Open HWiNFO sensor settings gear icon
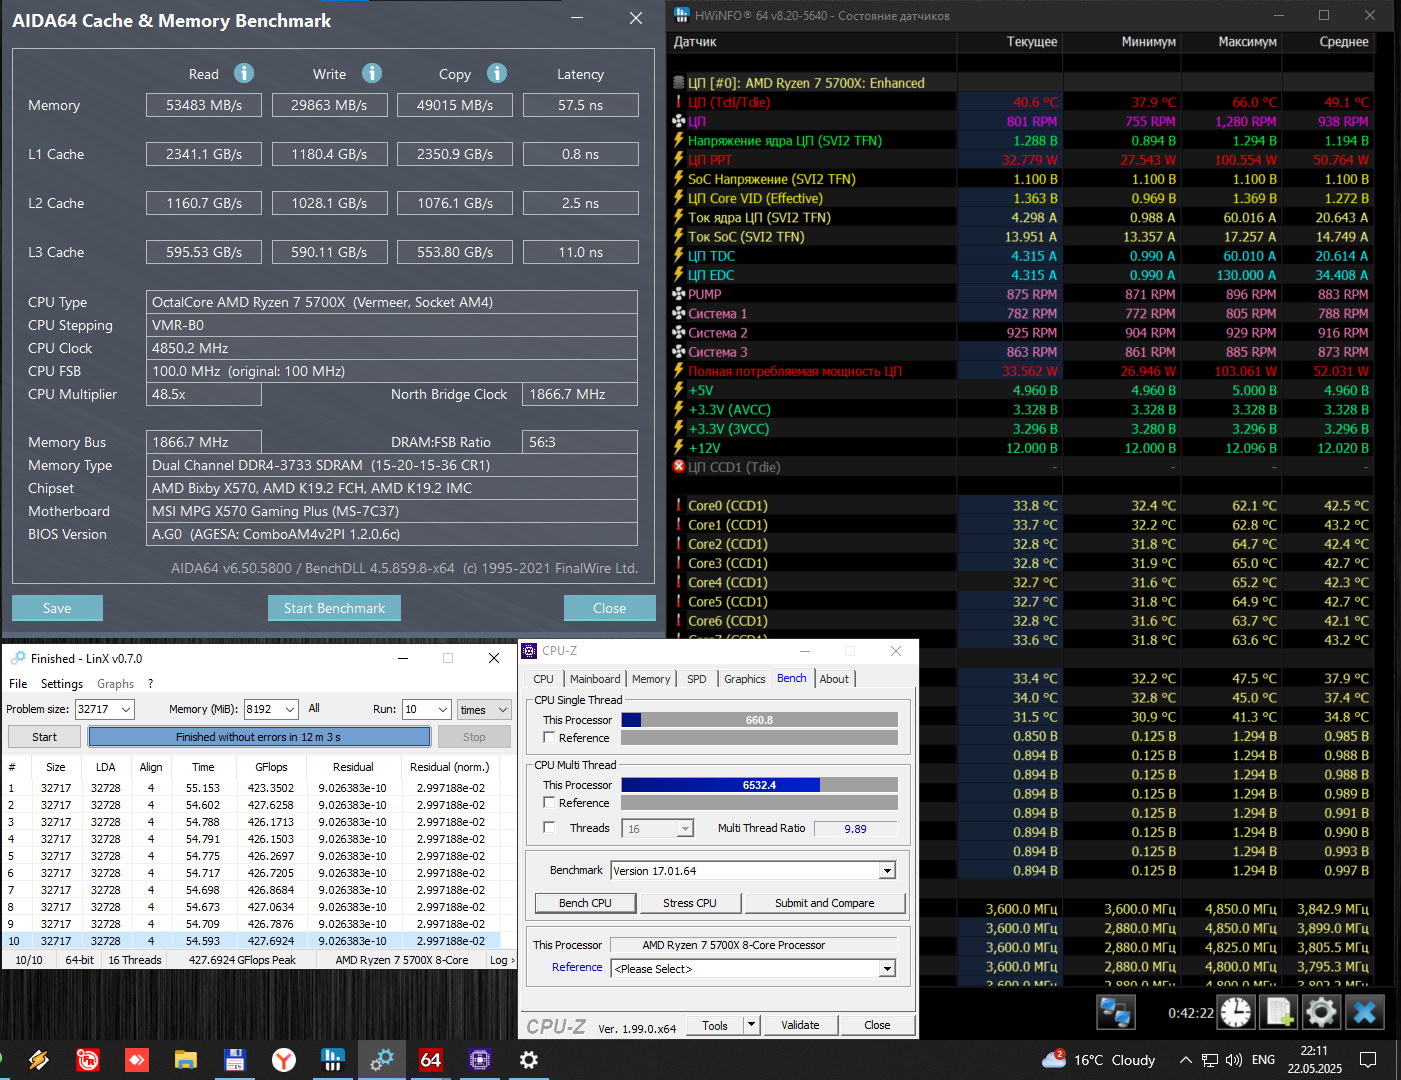This screenshot has width=1401, height=1080. pos(1321,1012)
